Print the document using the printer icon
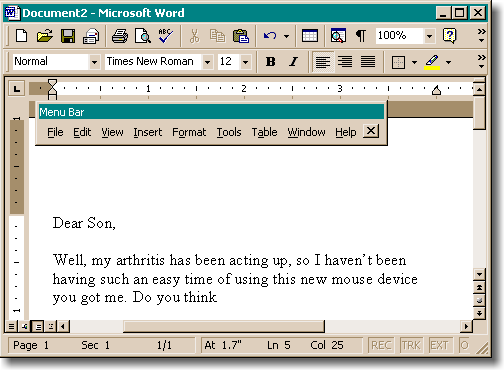The width and height of the screenshot is (504, 370). click(120, 36)
